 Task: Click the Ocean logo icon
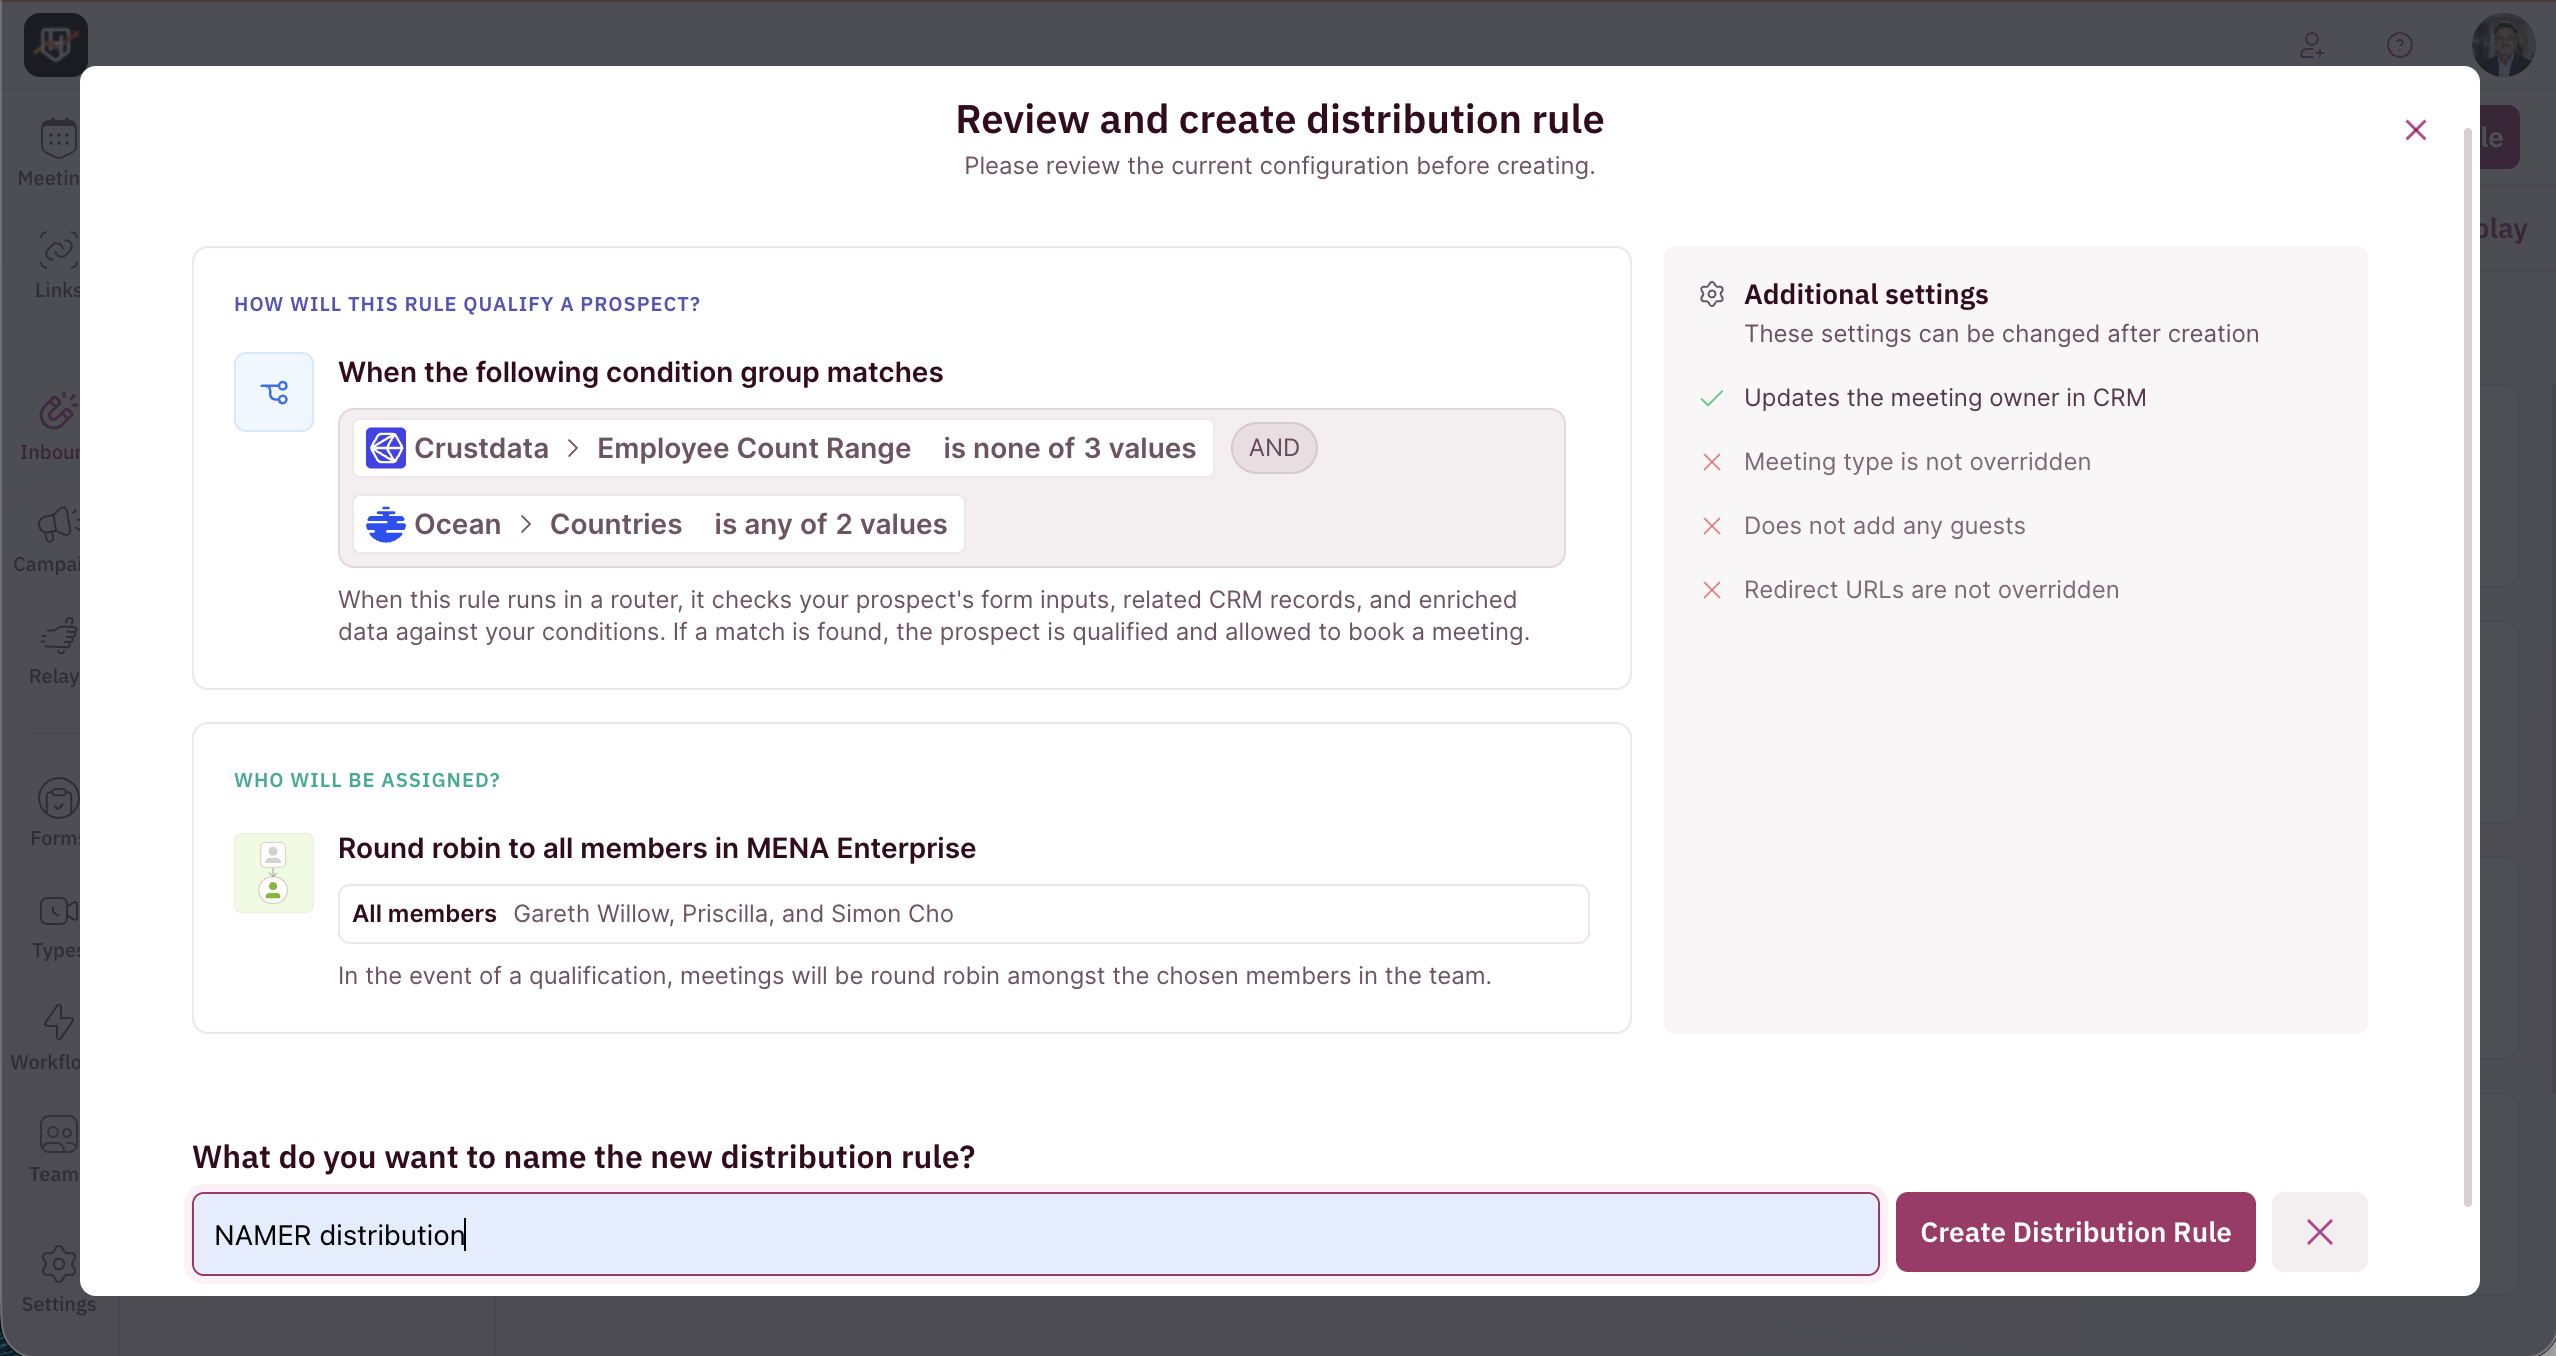coord(386,524)
